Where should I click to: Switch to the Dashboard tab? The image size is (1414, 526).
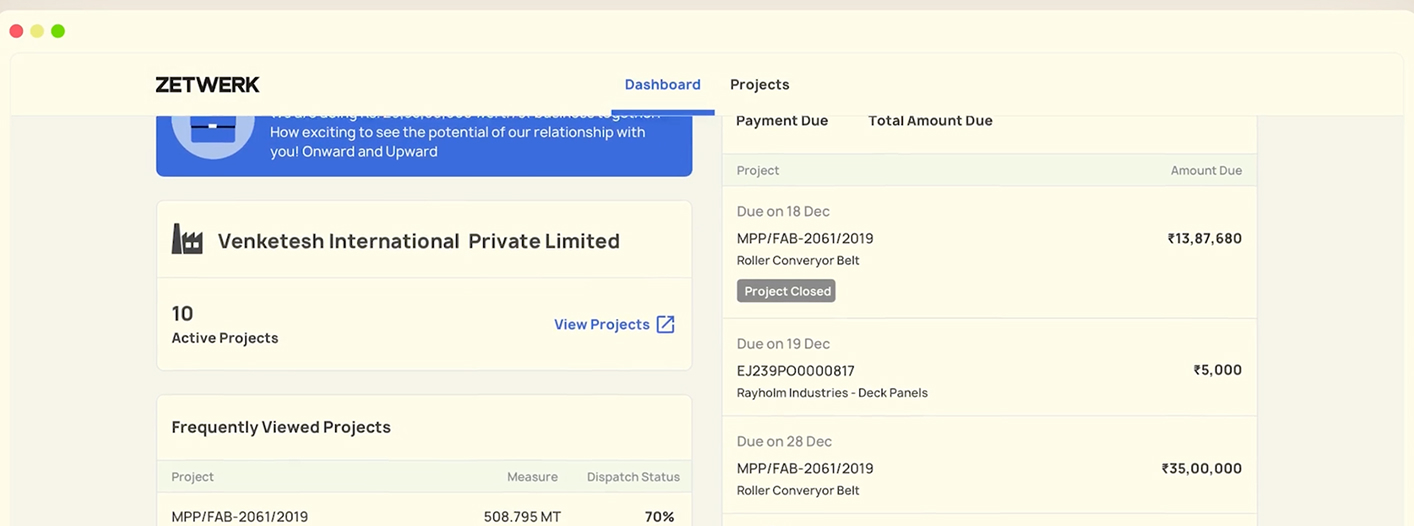click(662, 85)
